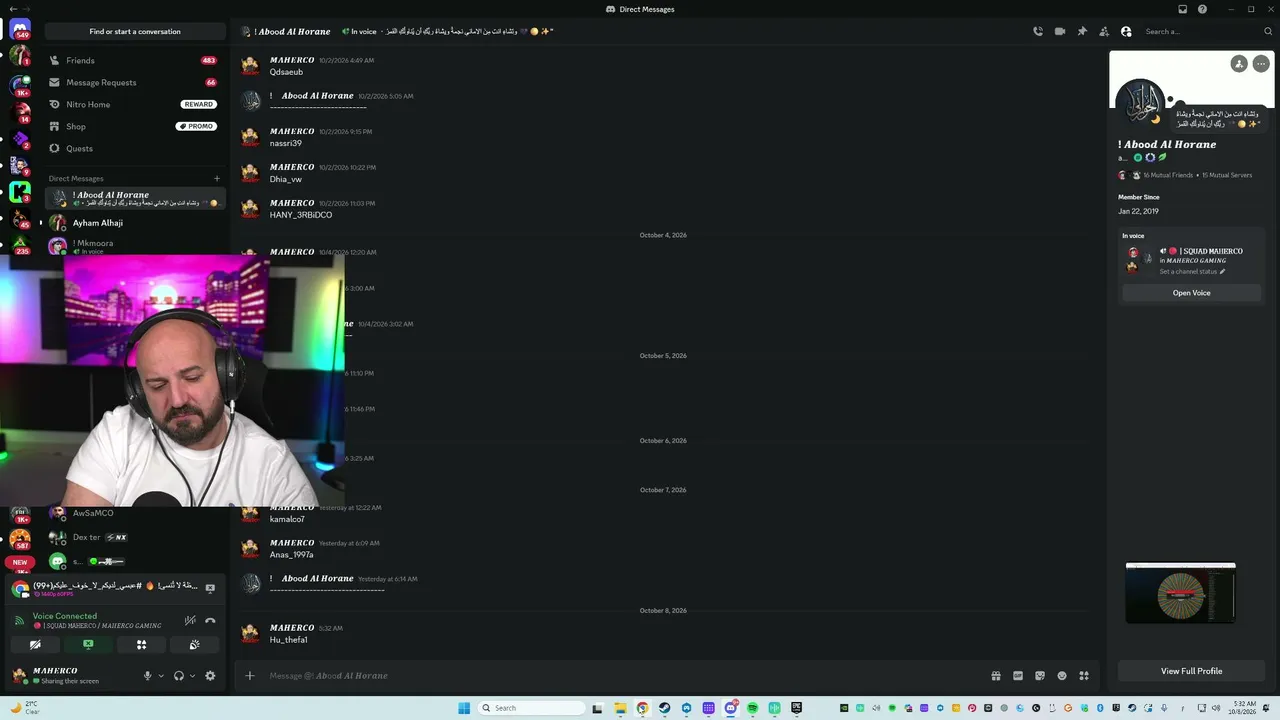Add friends to this DM
This screenshot has height=720, width=1280.
(x=1104, y=31)
